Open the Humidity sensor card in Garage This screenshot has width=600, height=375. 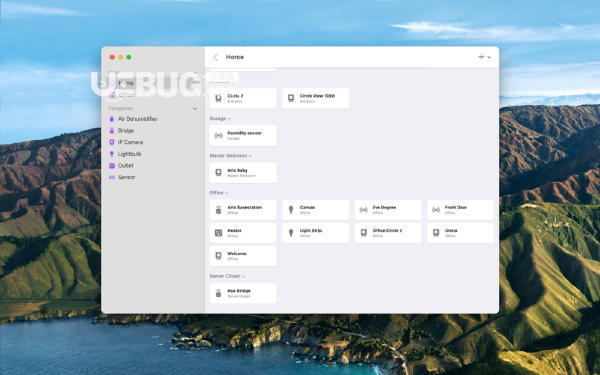tap(243, 135)
